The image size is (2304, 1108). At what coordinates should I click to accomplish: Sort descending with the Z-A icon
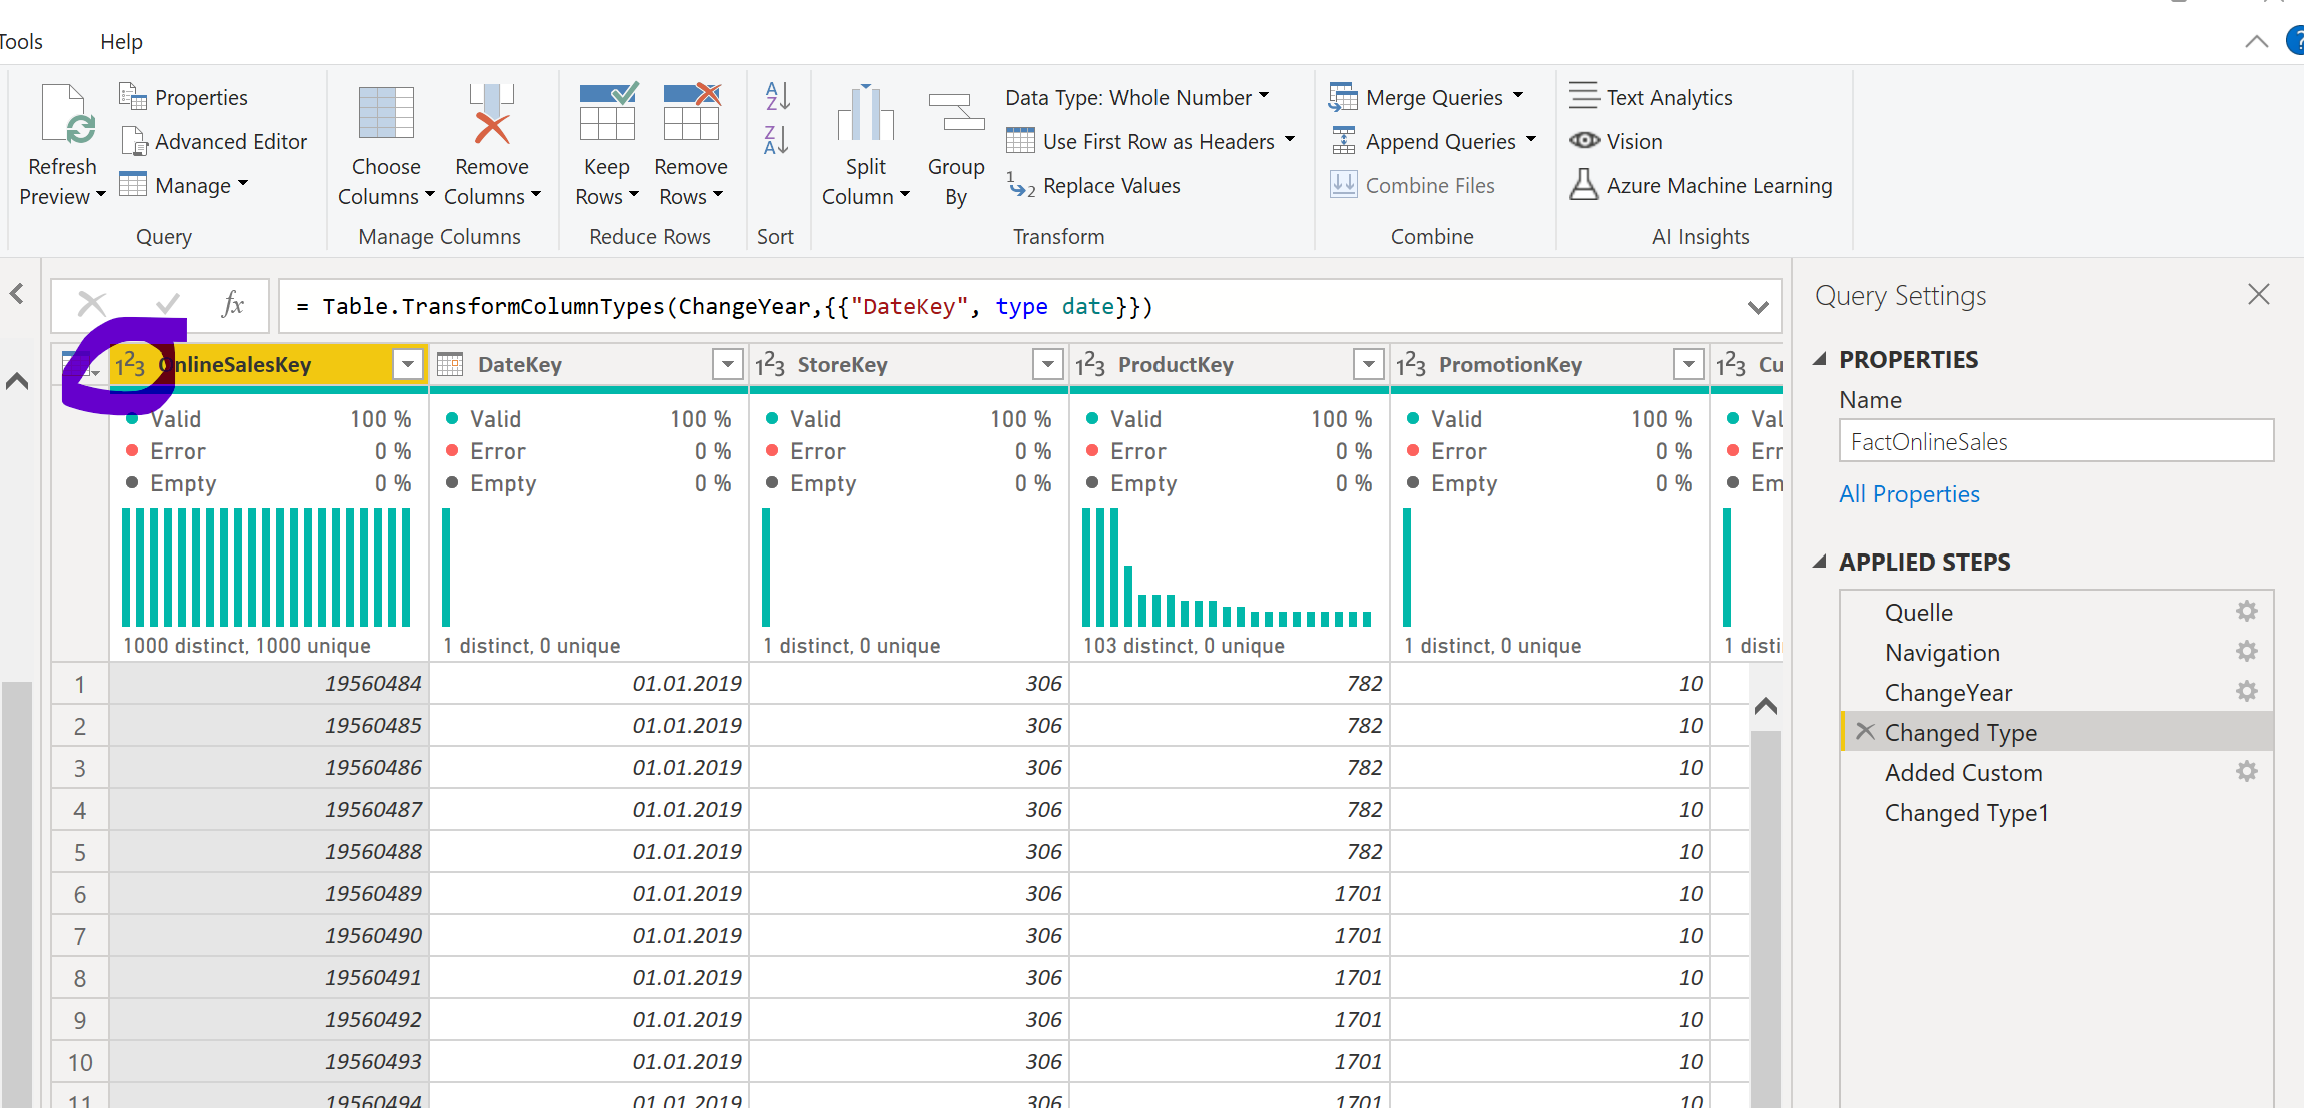point(777,140)
